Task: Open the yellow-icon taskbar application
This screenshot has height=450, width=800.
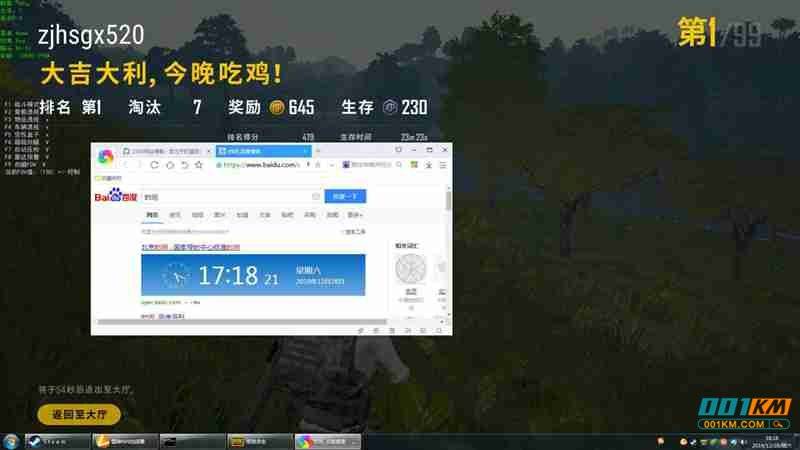Action: [260, 442]
